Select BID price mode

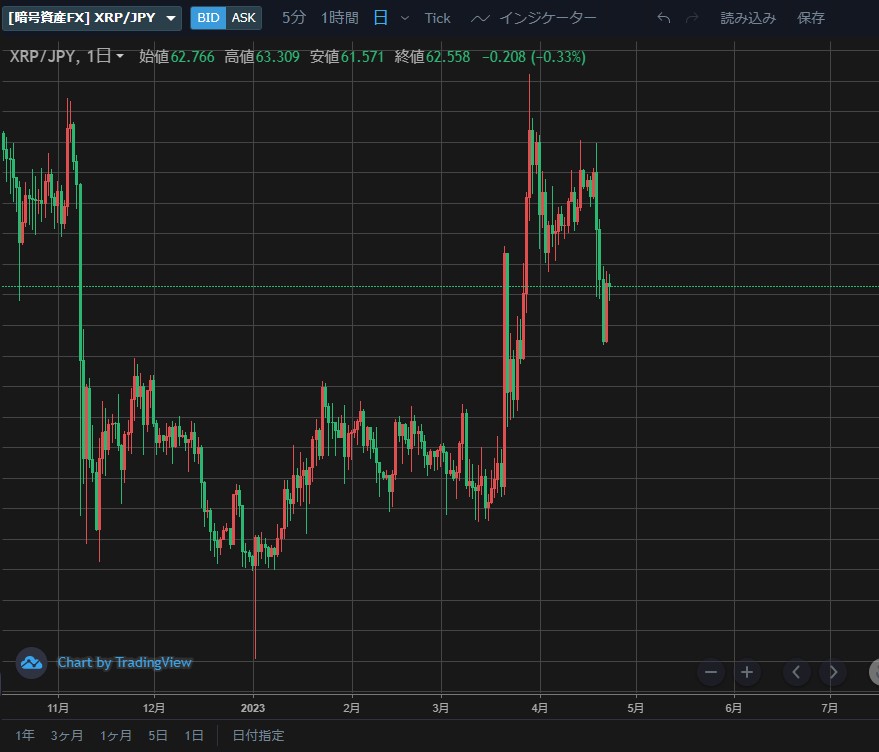tap(208, 18)
